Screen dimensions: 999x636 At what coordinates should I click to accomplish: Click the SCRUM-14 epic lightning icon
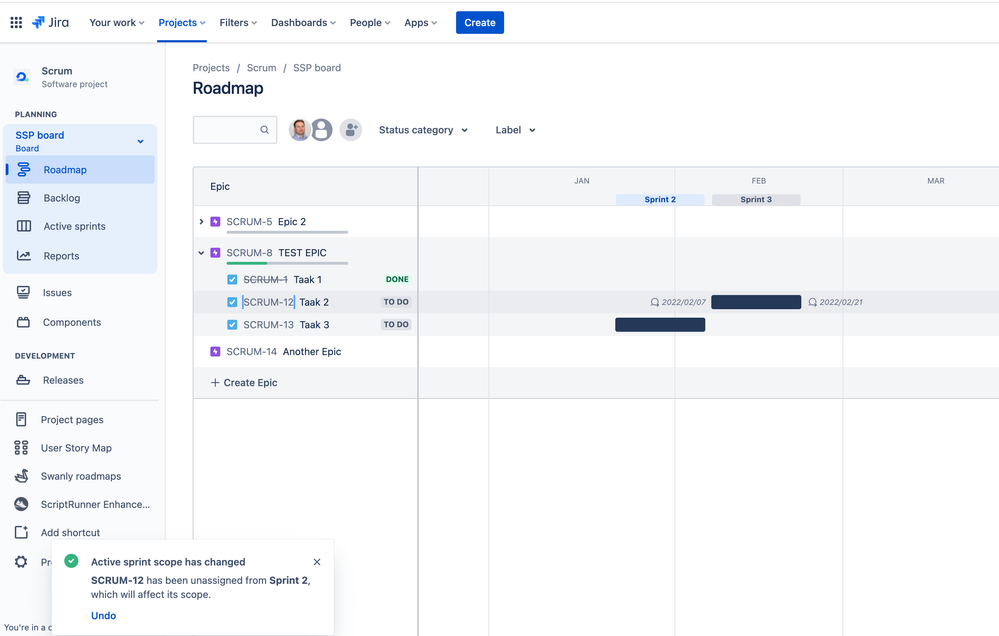click(215, 352)
